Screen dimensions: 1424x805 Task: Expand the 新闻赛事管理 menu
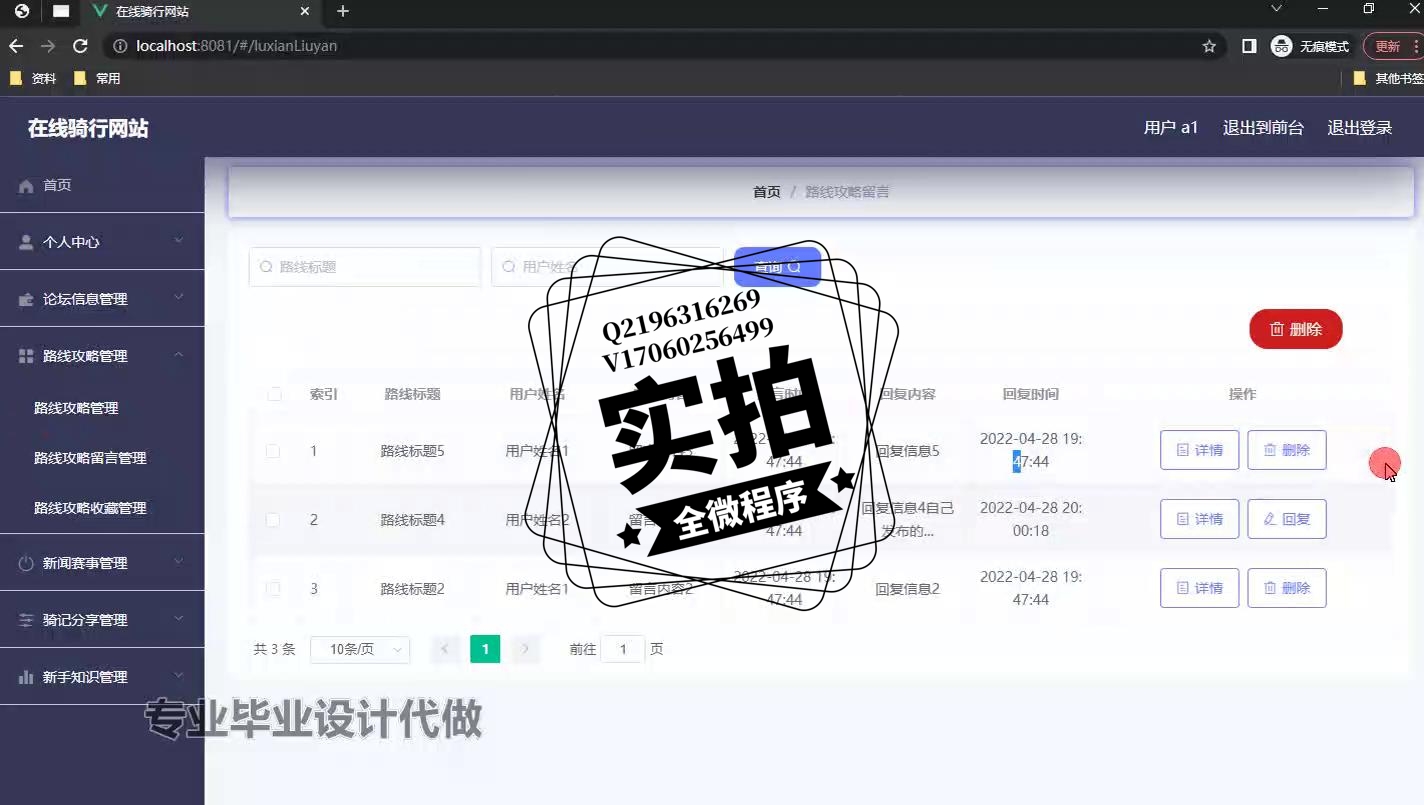(x=178, y=562)
